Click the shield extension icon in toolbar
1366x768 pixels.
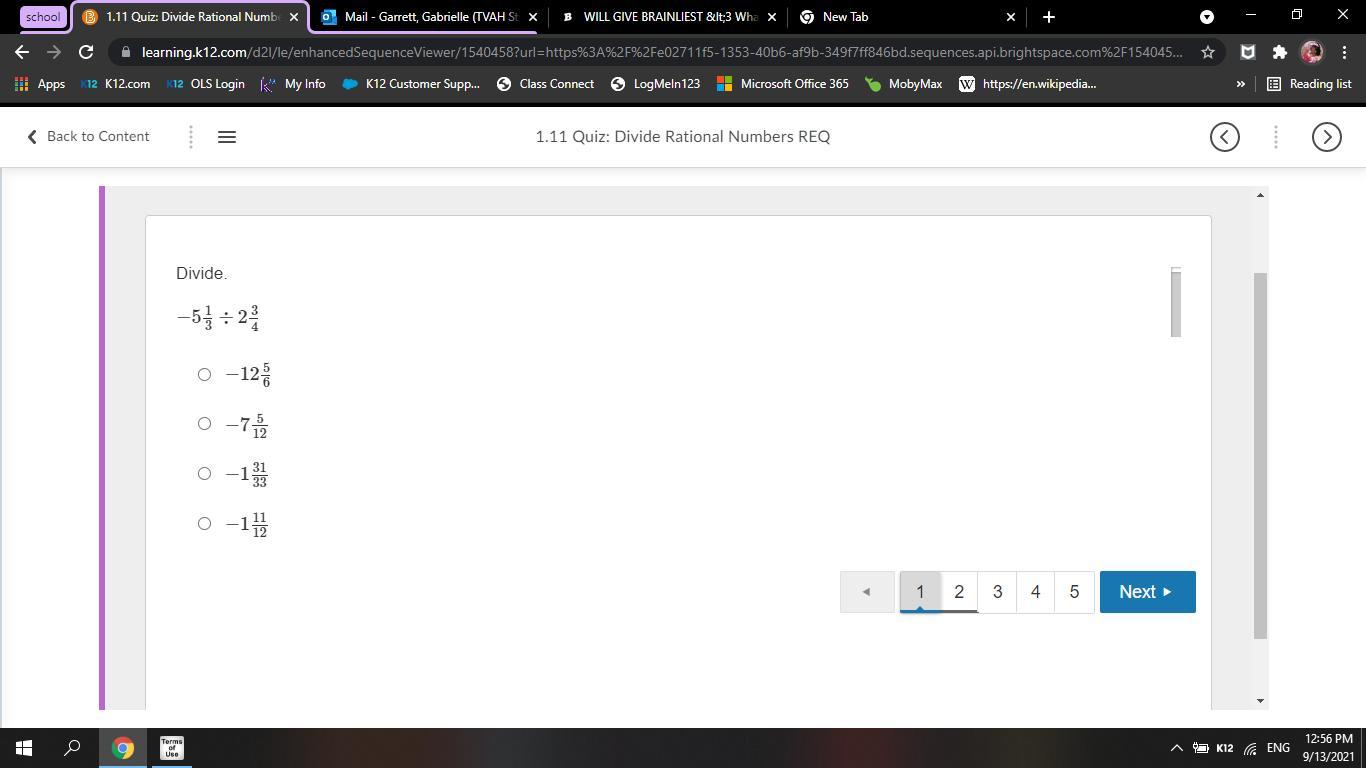(x=1248, y=52)
